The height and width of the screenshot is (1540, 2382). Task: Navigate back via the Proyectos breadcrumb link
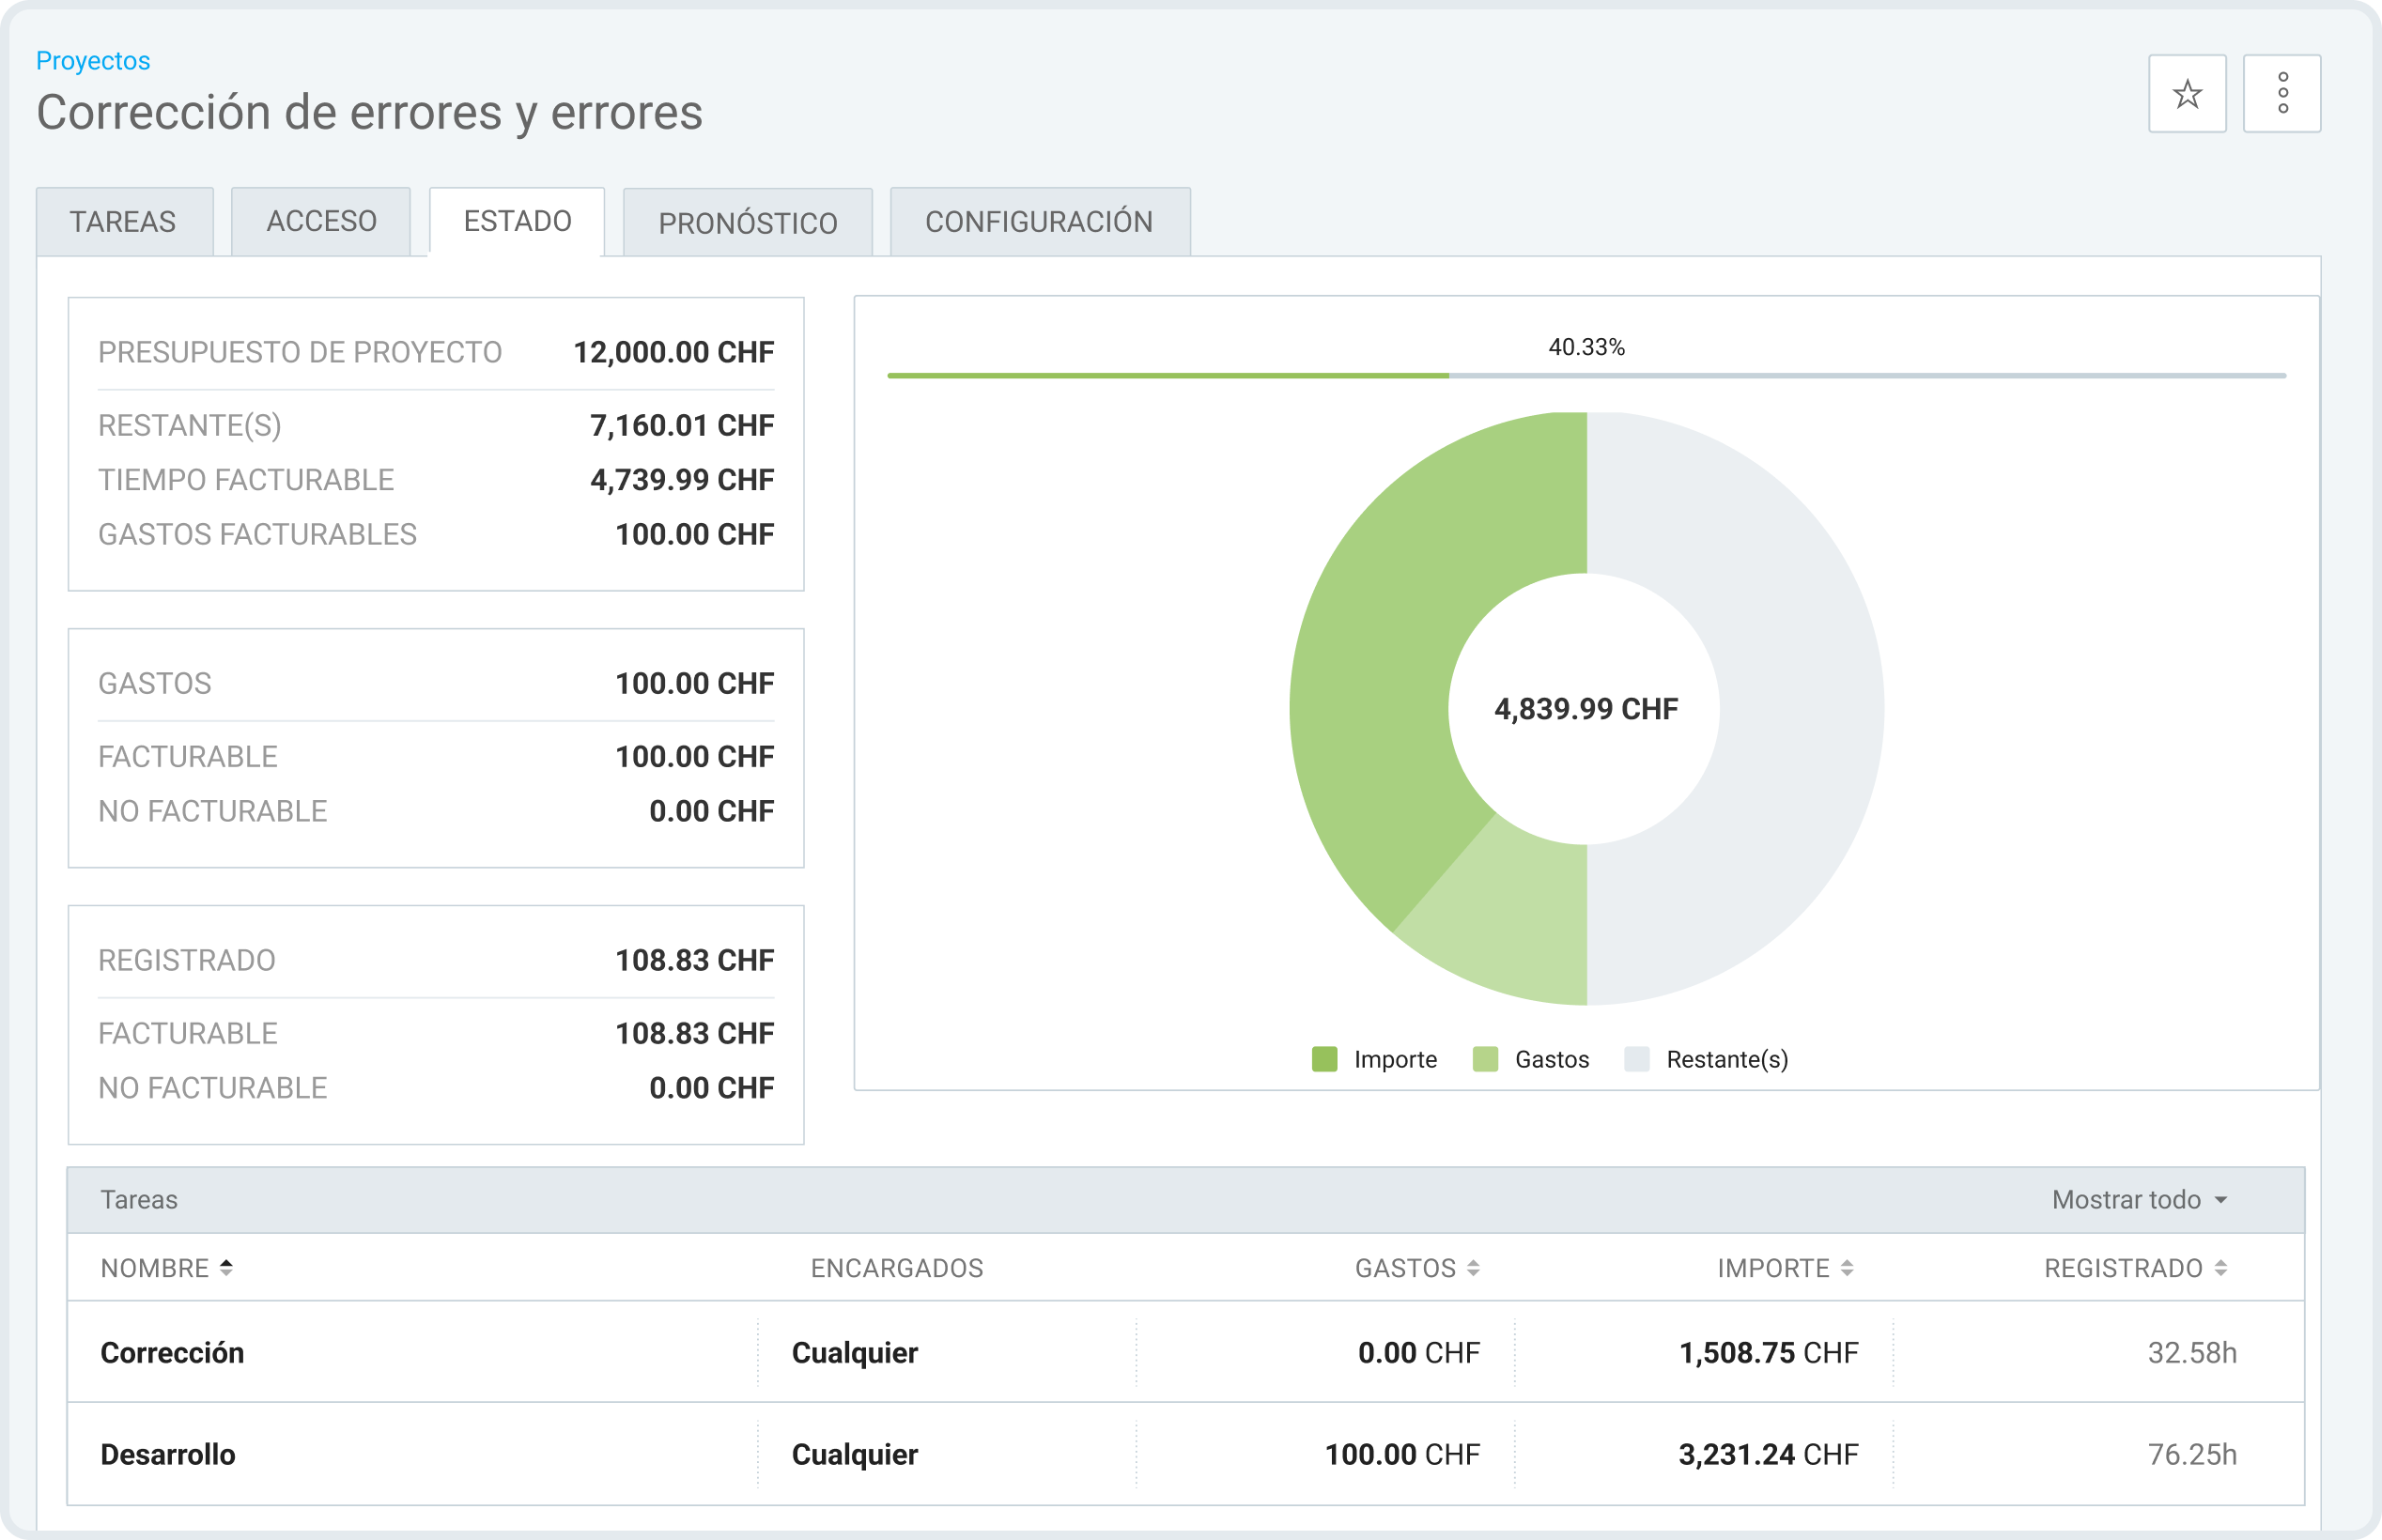(92, 60)
